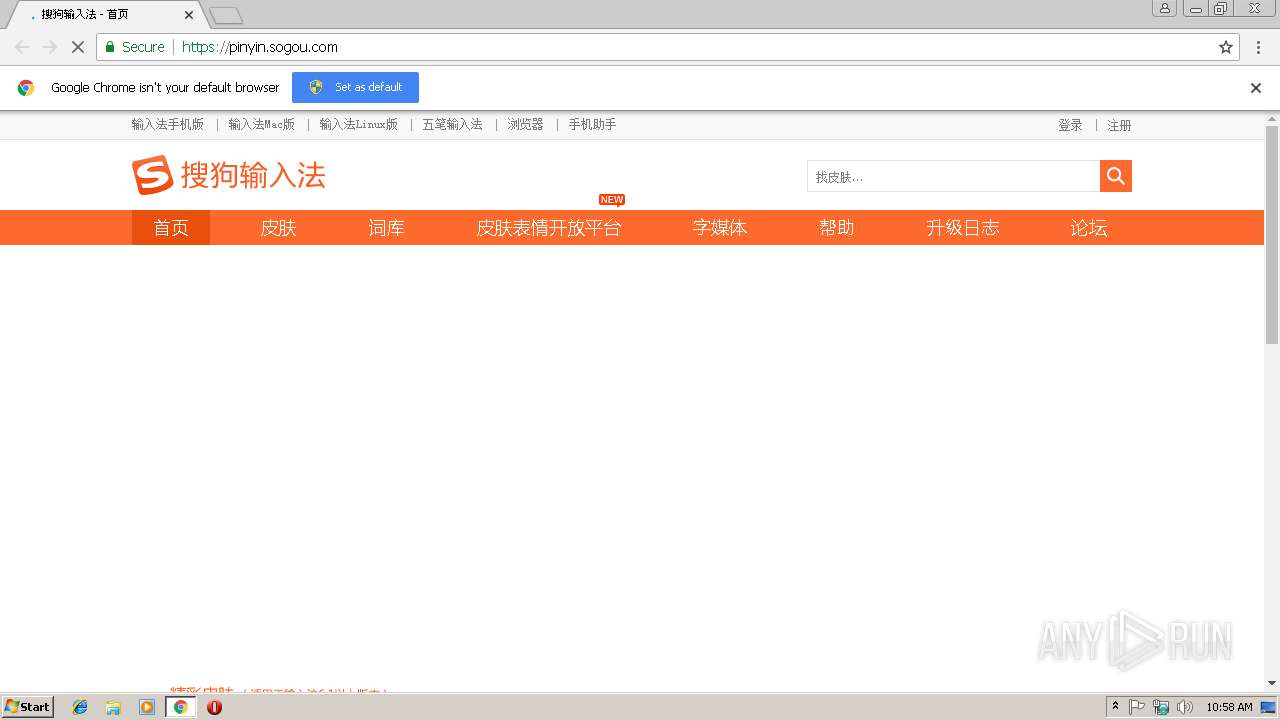Open the 帮助 navigation tab

837,228
